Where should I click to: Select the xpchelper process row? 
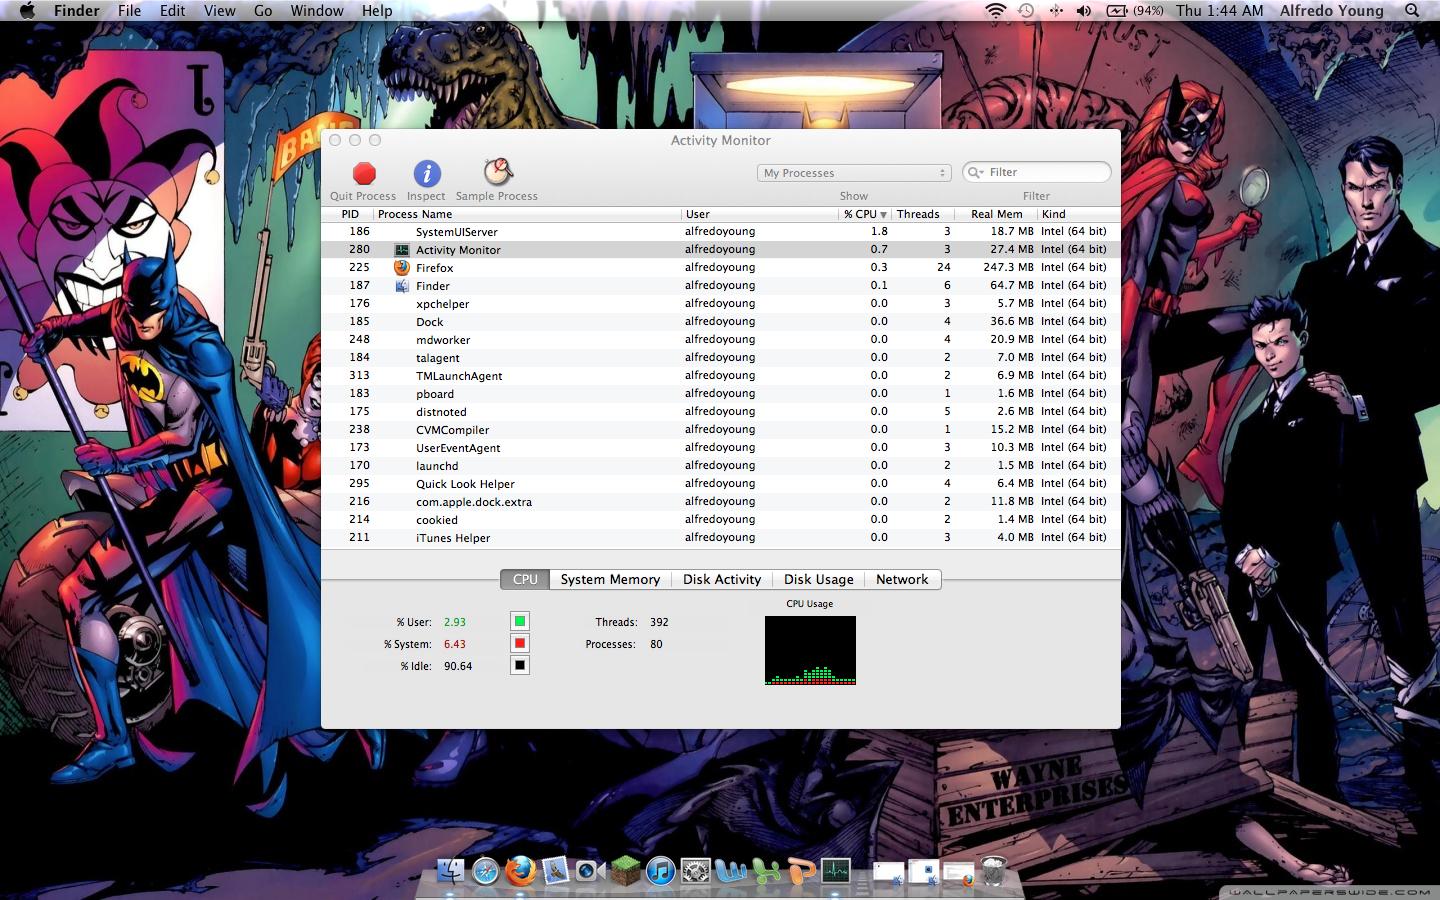point(721,303)
